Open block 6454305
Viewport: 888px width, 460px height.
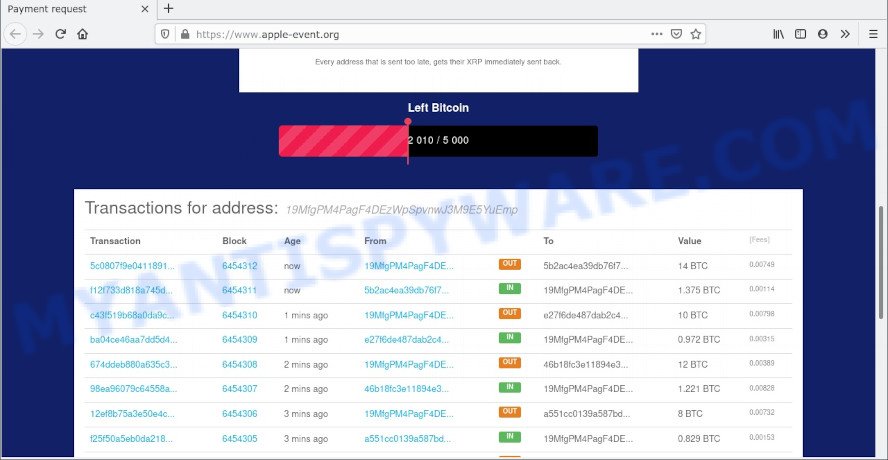[240, 438]
